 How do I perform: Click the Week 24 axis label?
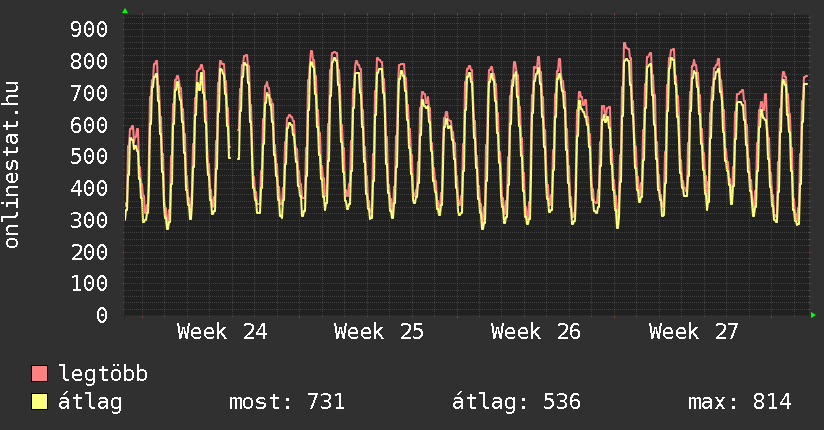(x=222, y=332)
